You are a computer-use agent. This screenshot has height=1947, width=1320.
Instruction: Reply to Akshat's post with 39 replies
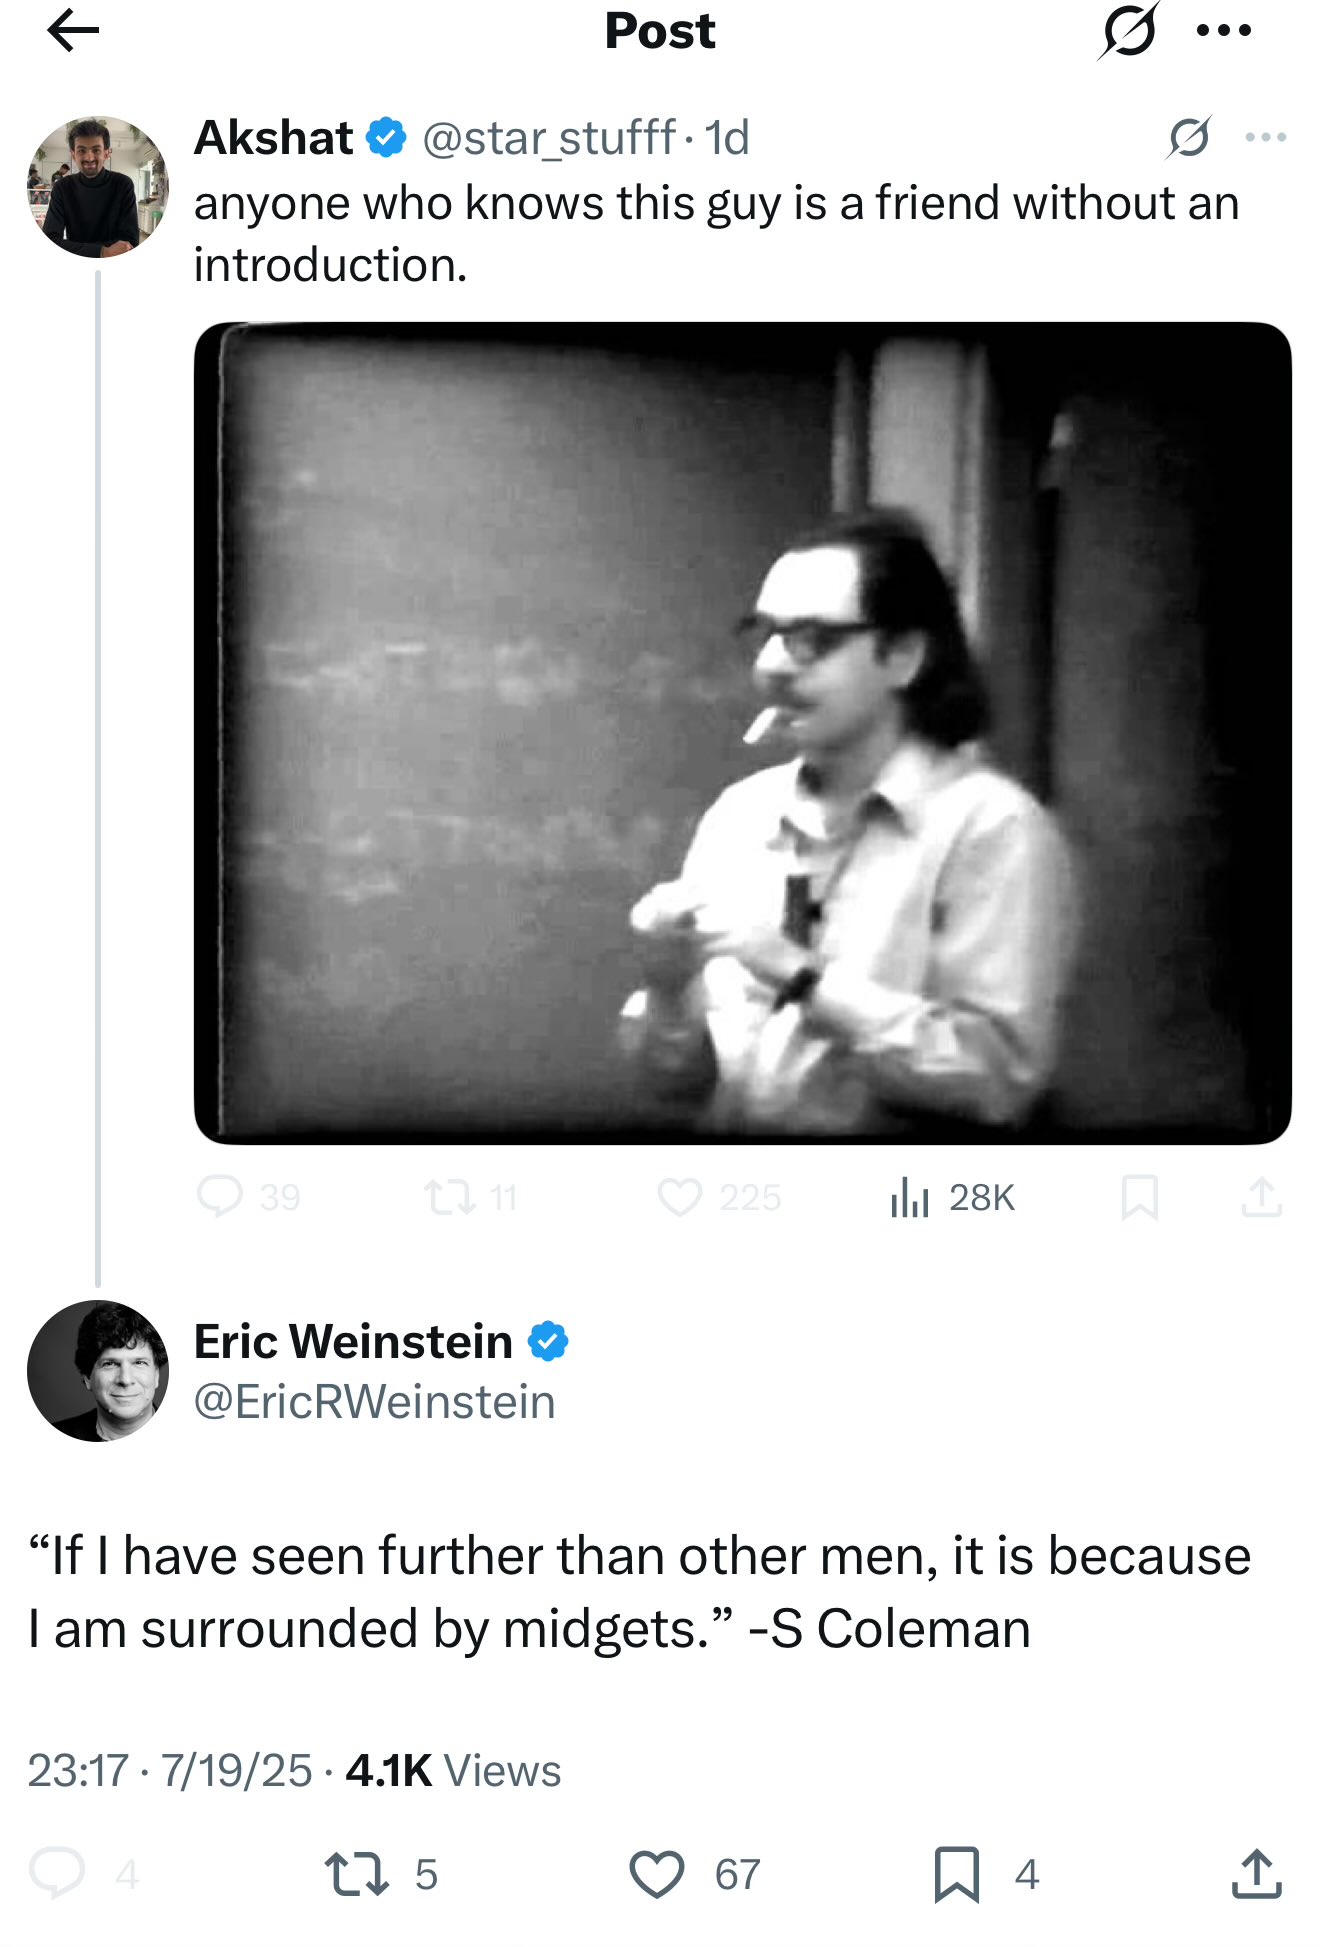click(x=220, y=1196)
